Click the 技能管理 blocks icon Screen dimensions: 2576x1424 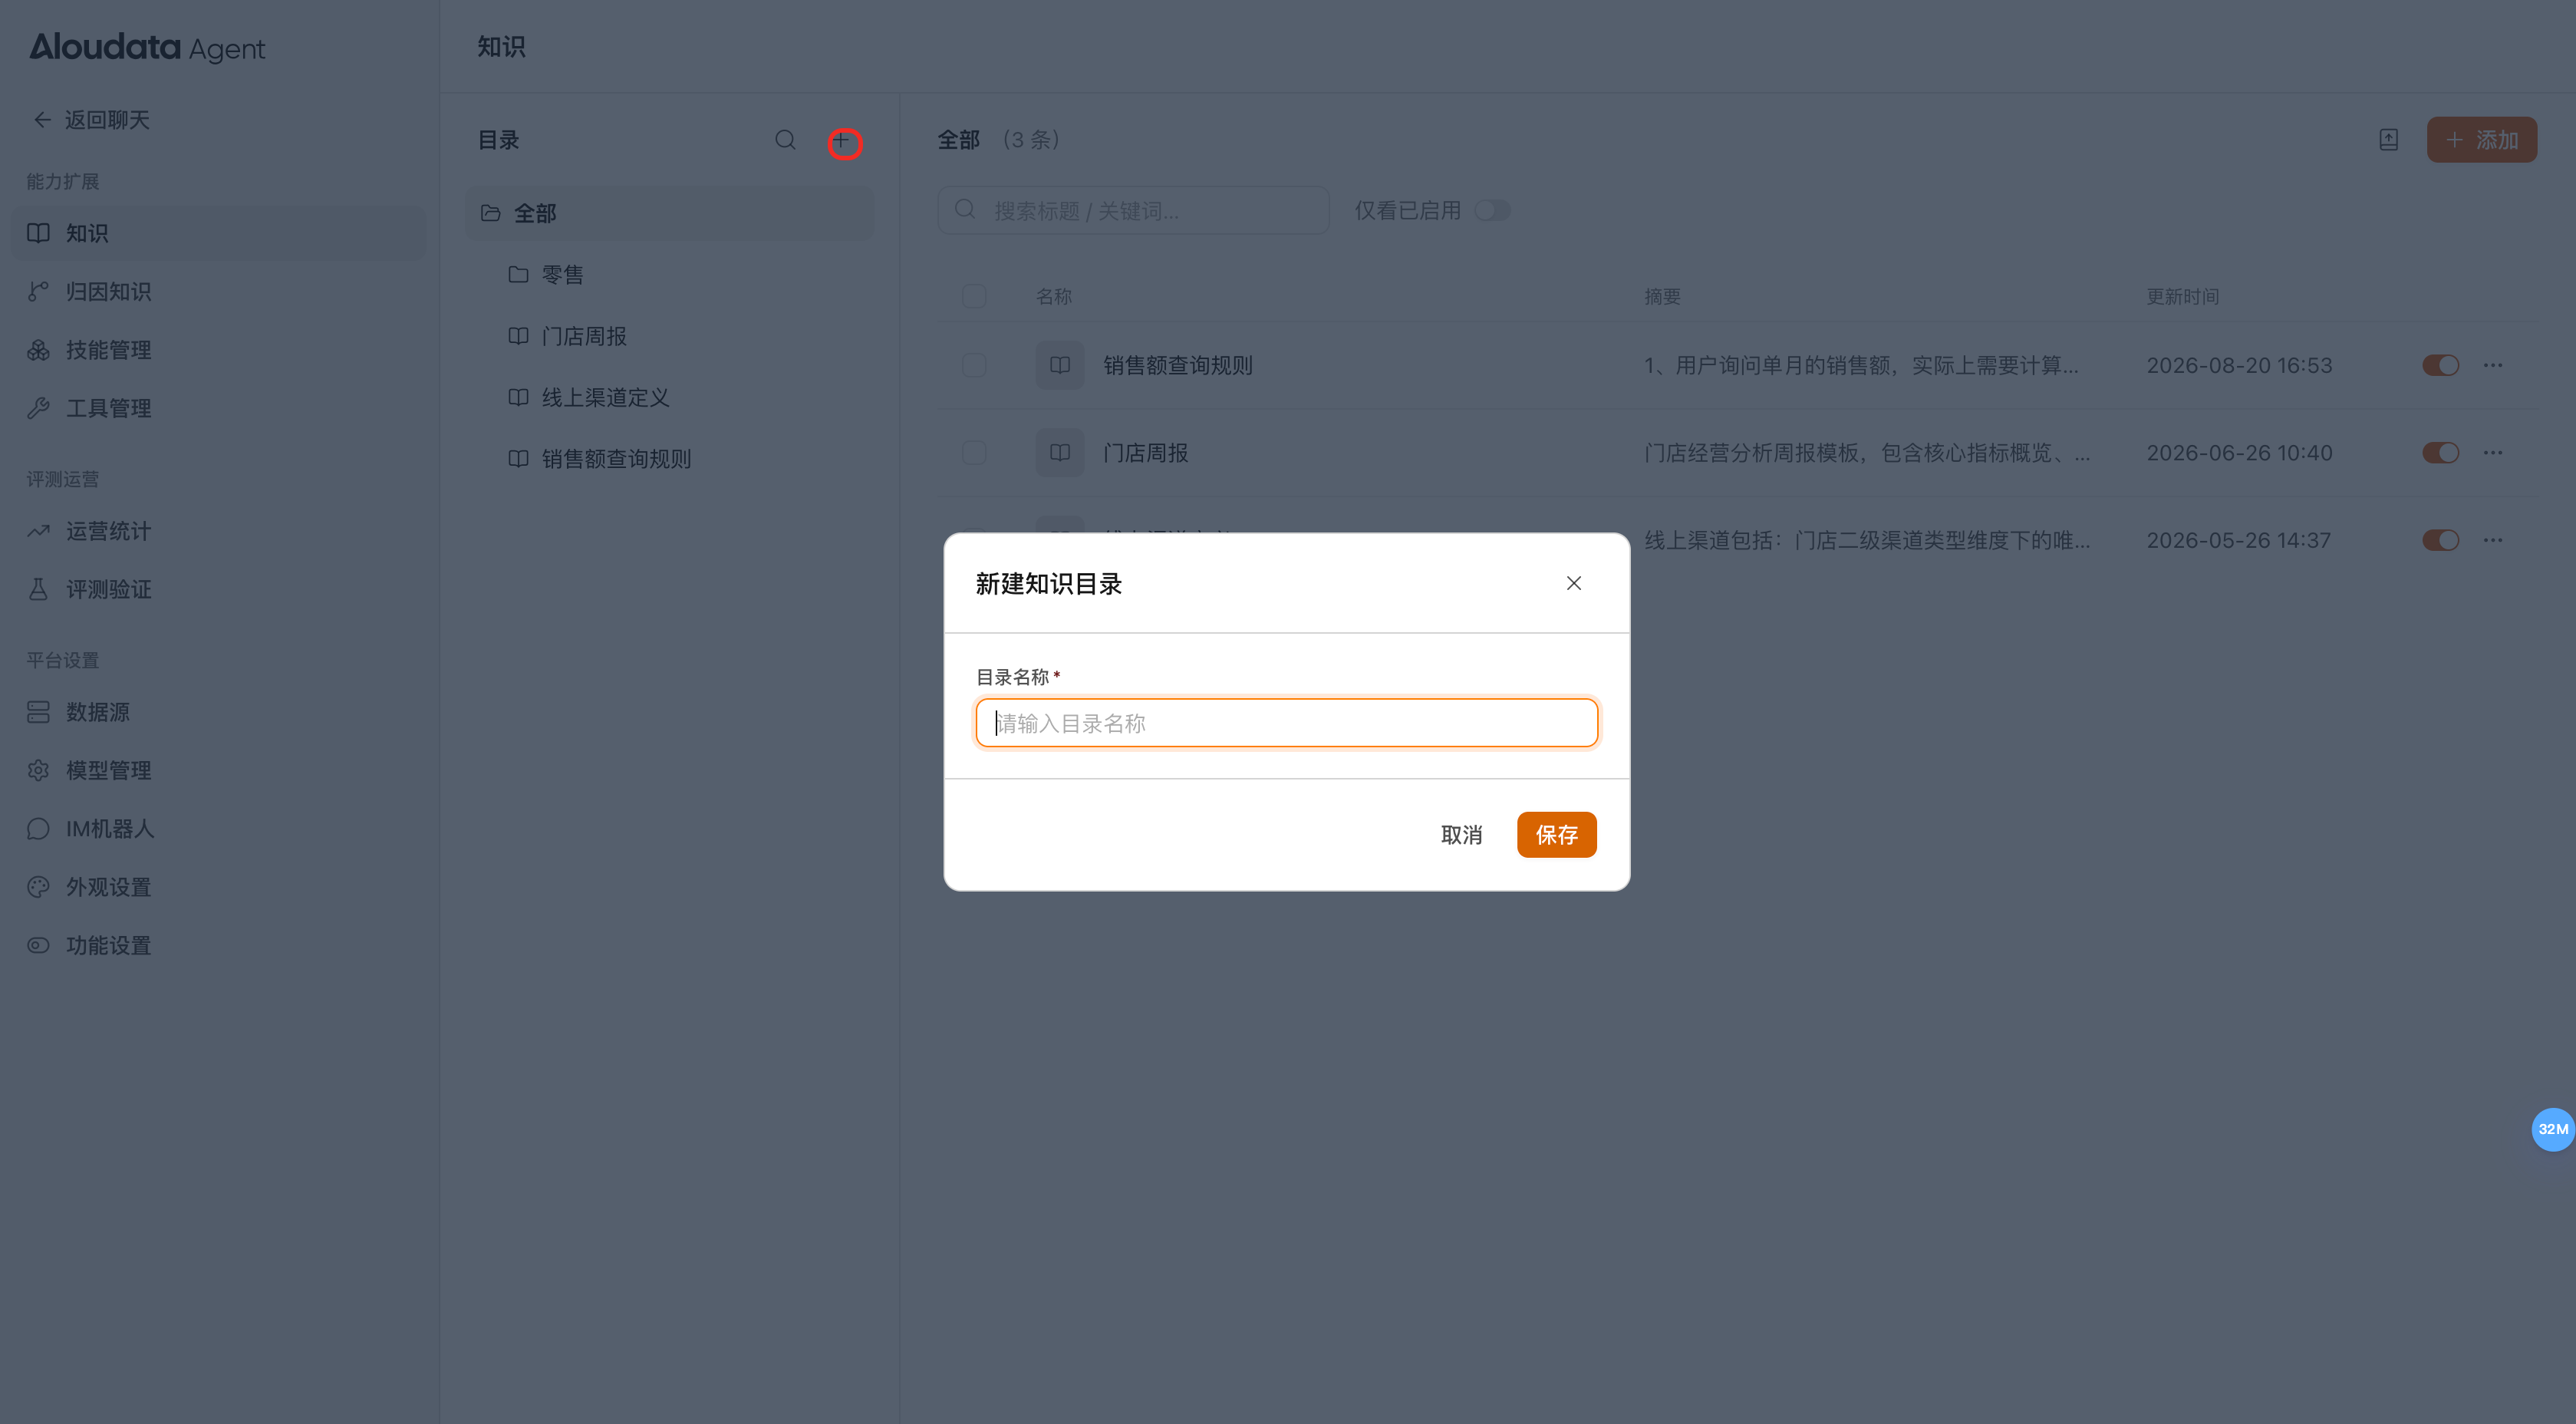click(x=38, y=350)
